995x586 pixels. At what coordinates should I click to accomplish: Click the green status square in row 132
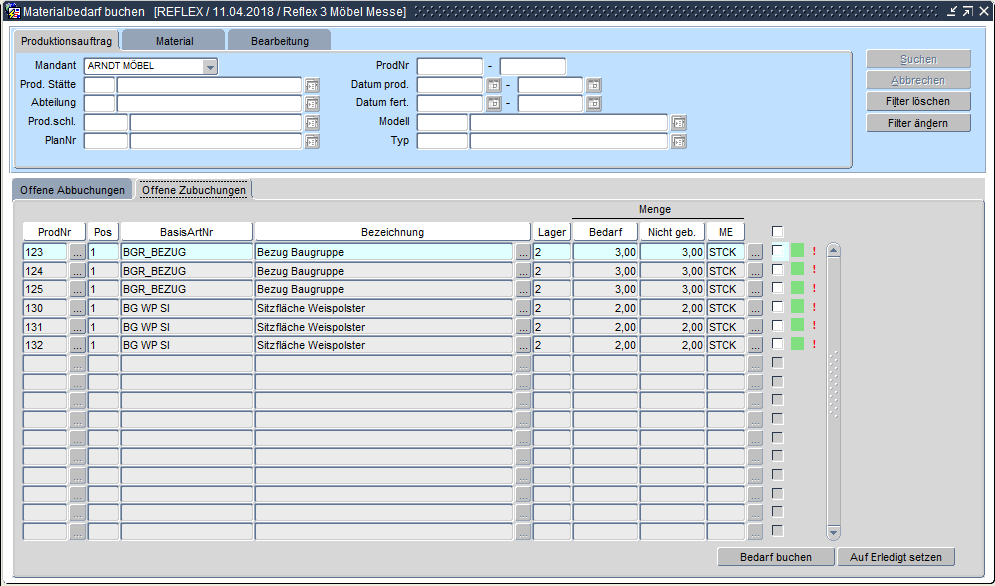797,344
